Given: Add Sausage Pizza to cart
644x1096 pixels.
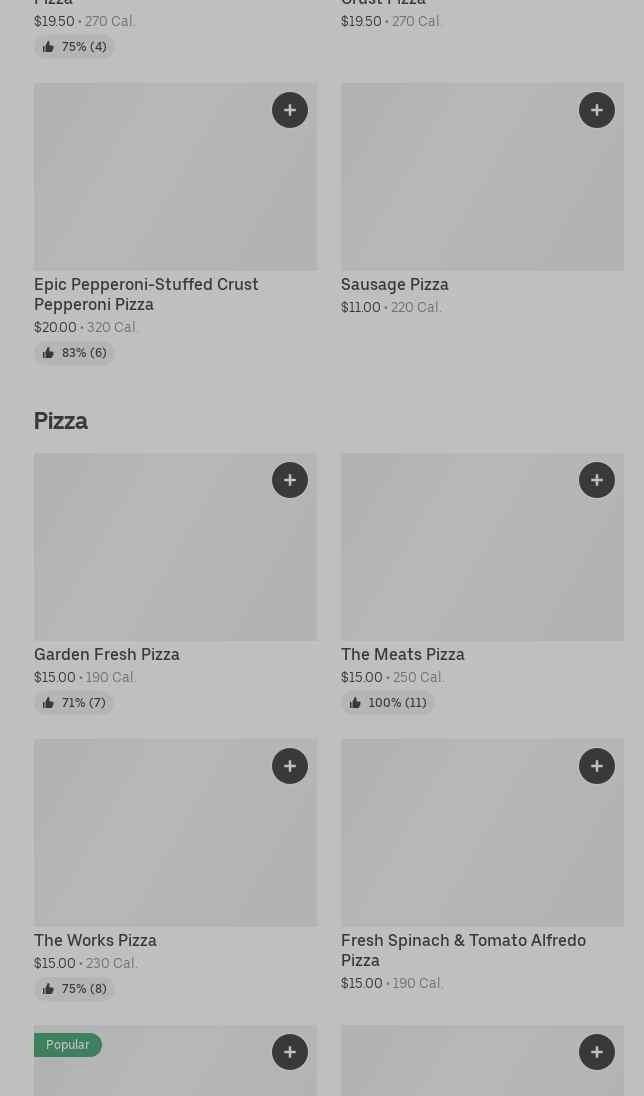Looking at the screenshot, I should (x=597, y=110).
